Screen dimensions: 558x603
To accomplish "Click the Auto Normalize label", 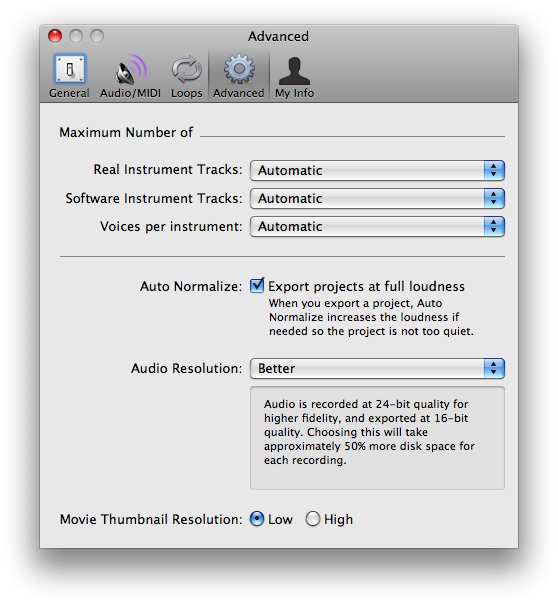I will (191, 287).
